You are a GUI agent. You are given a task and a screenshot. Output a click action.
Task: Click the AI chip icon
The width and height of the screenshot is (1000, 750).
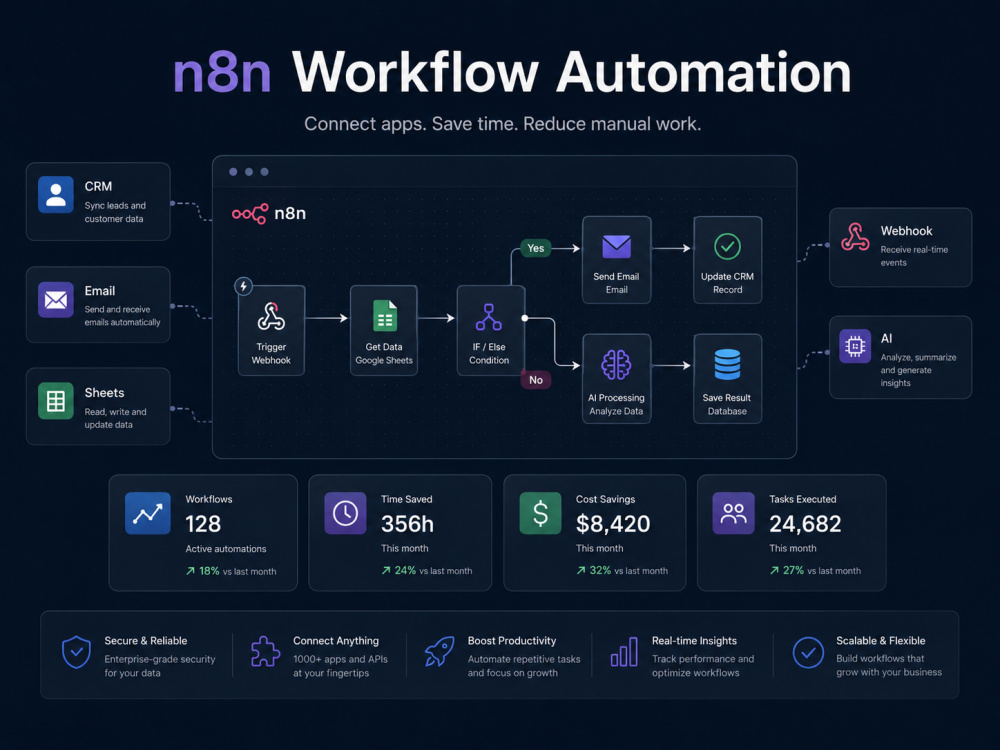pyautogui.click(x=855, y=346)
